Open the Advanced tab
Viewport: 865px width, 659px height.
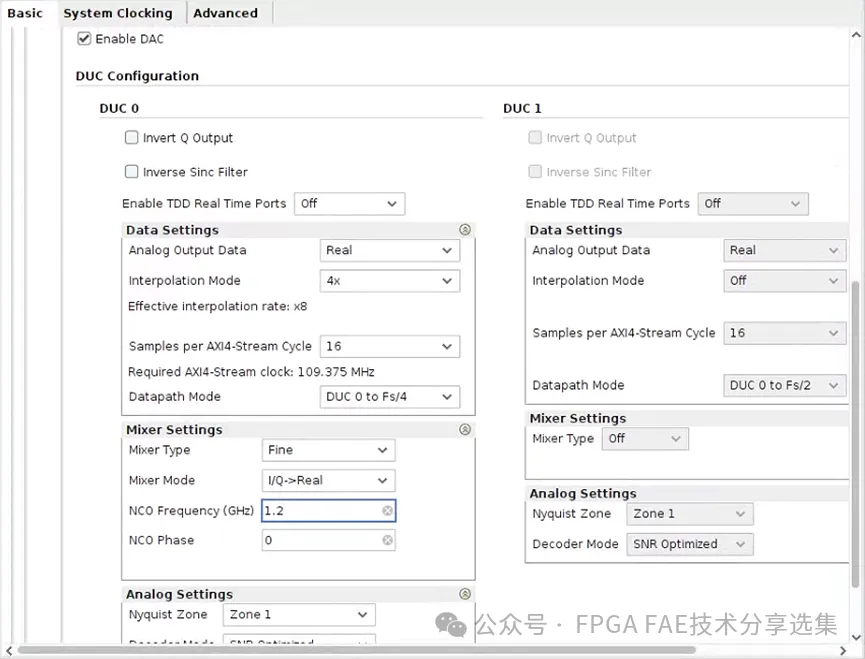pyautogui.click(x=225, y=13)
